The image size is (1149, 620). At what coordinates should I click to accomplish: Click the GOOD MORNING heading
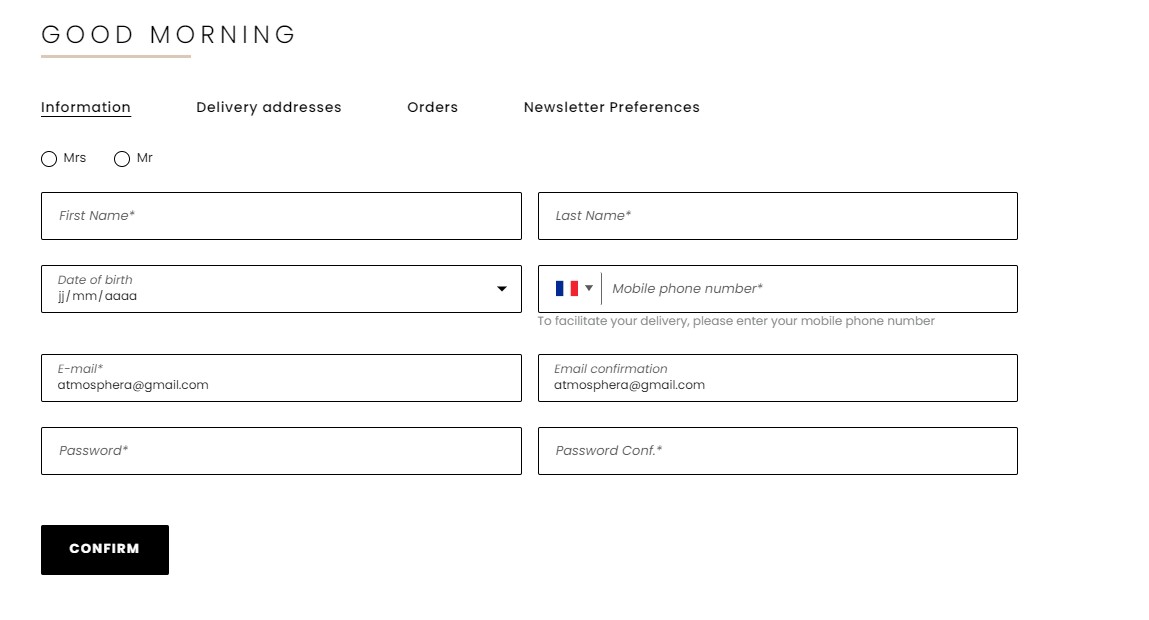(x=169, y=34)
